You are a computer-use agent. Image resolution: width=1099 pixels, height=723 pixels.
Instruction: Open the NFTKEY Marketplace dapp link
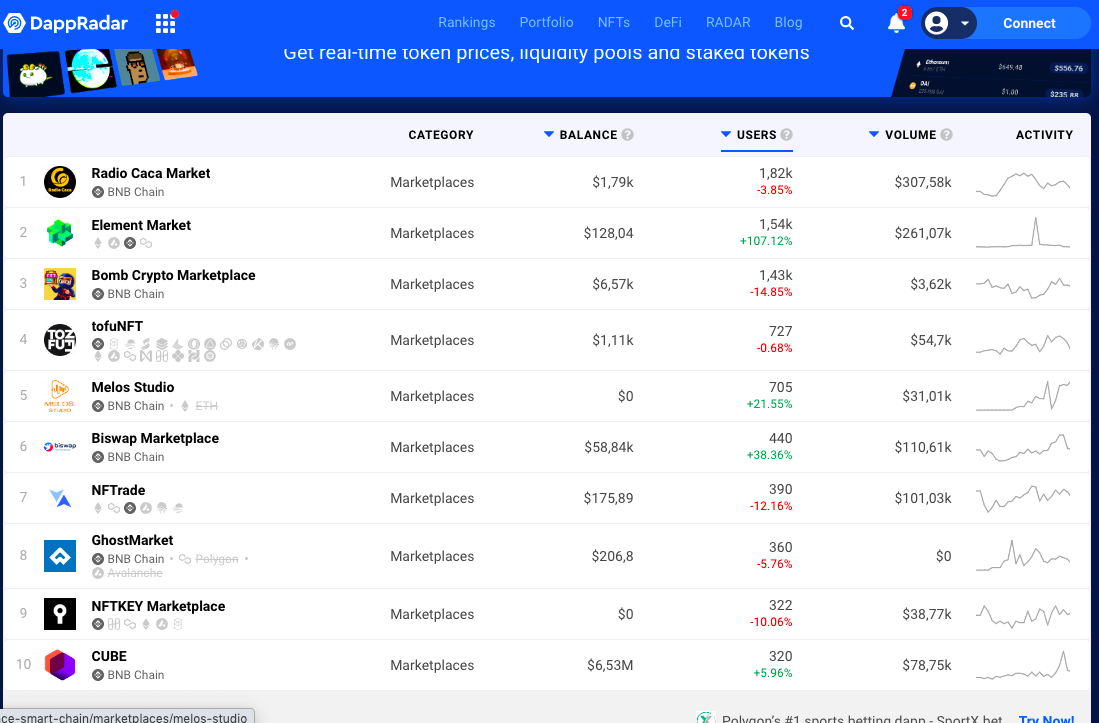pos(158,607)
